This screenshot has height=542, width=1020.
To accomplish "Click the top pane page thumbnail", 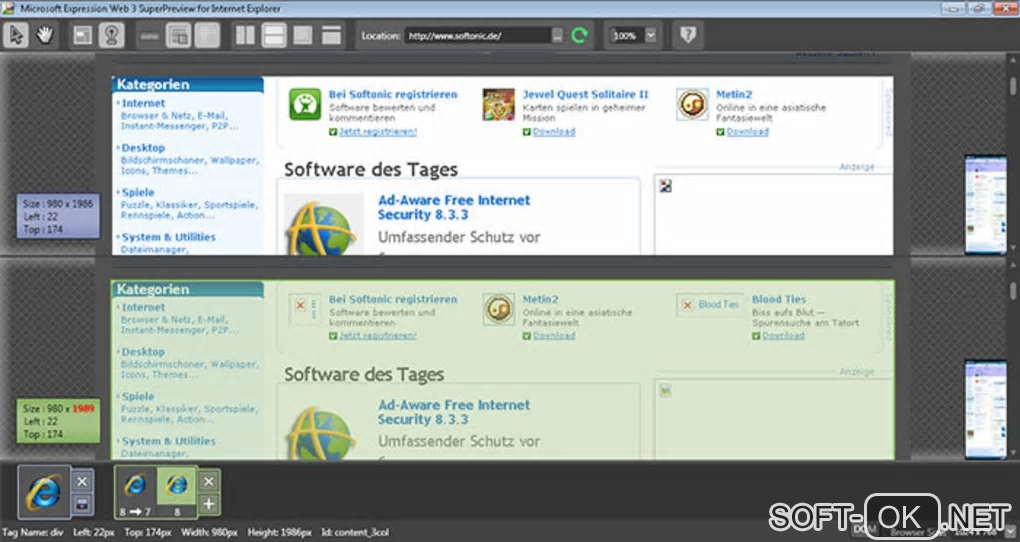I will pos(985,204).
